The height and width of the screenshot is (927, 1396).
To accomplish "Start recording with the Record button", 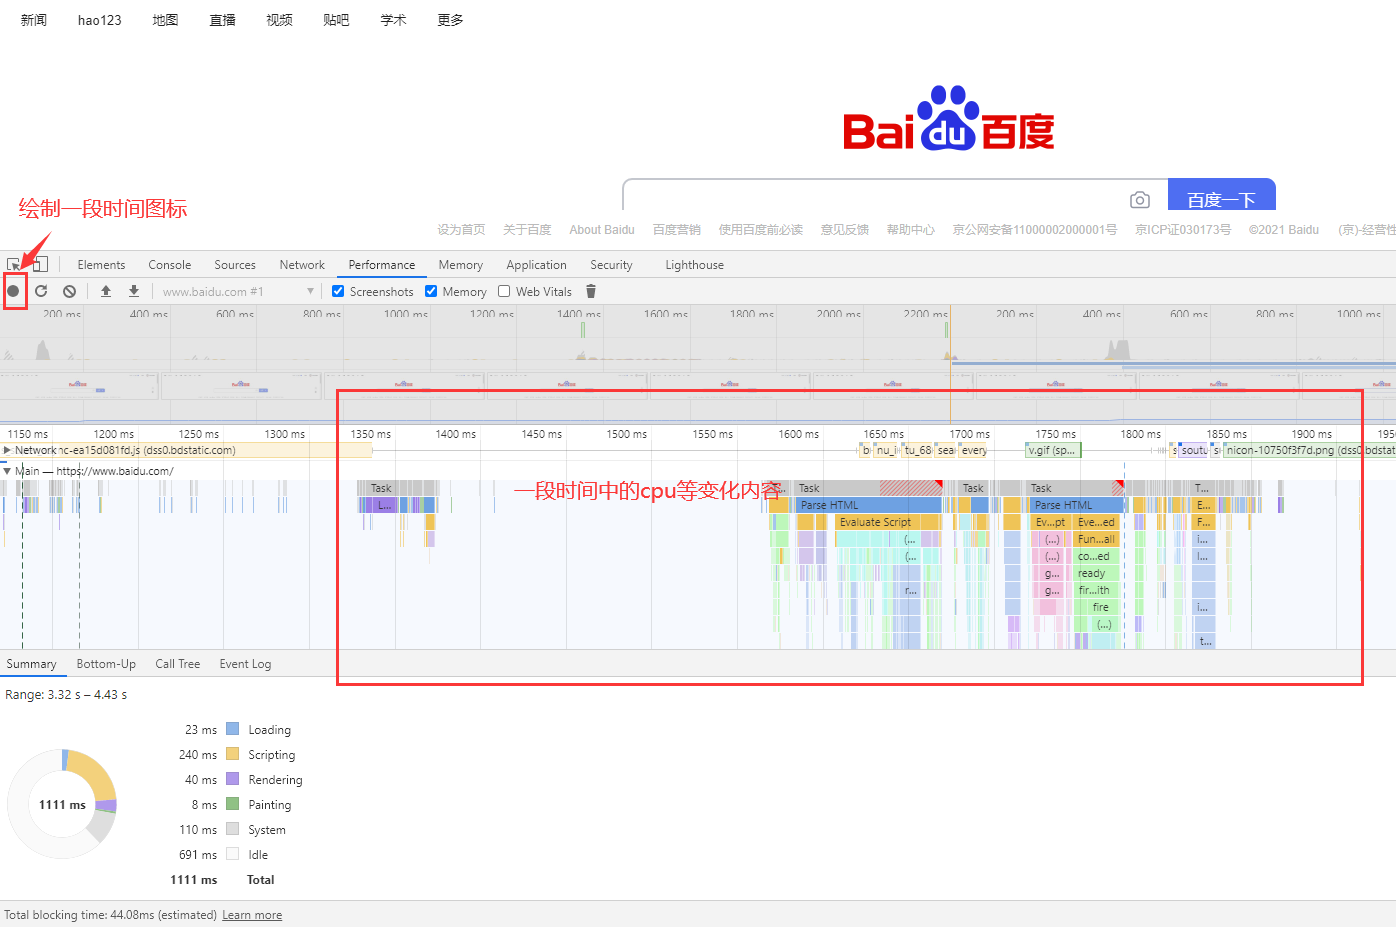I will pos(14,291).
